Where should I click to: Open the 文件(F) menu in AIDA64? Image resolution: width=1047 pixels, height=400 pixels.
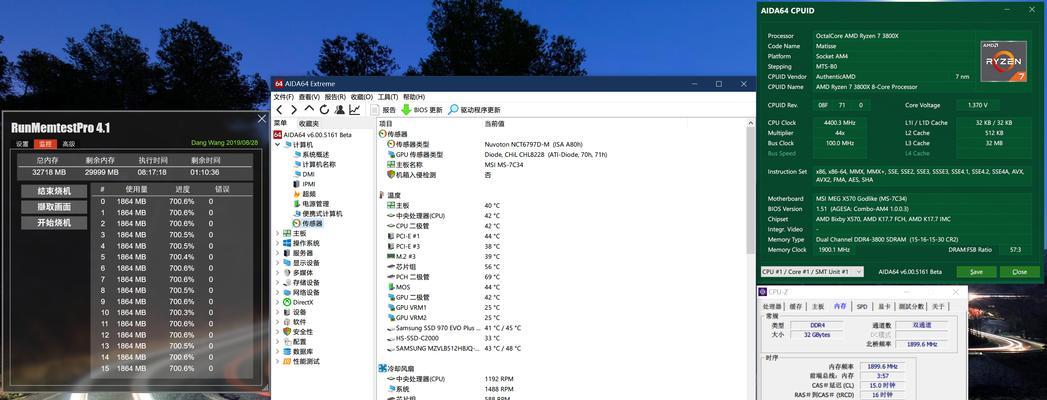(284, 97)
